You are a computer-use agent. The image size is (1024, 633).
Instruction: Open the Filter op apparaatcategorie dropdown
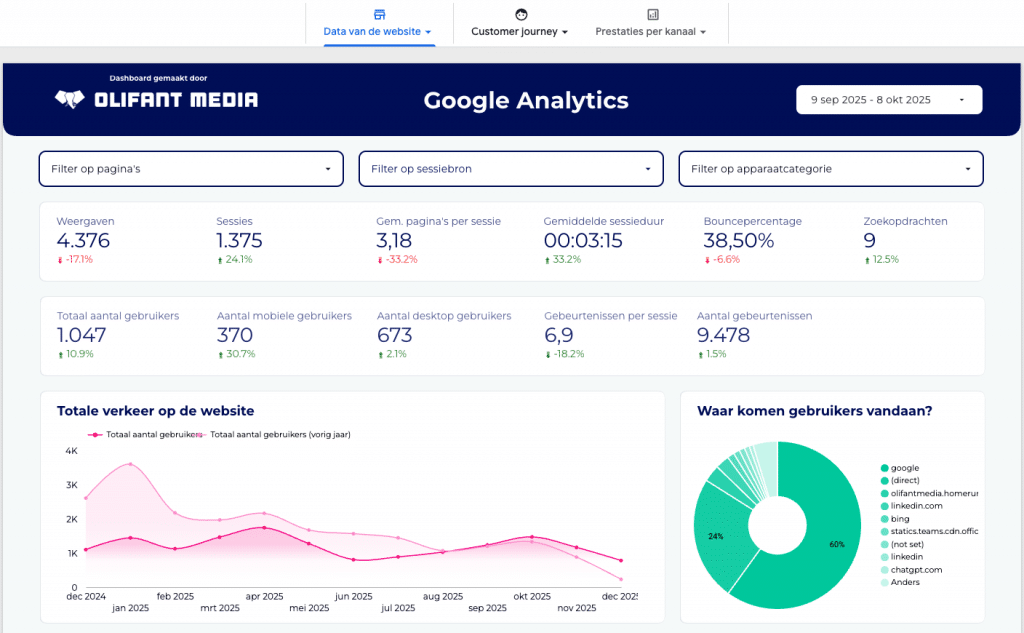(x=830, y=169)
